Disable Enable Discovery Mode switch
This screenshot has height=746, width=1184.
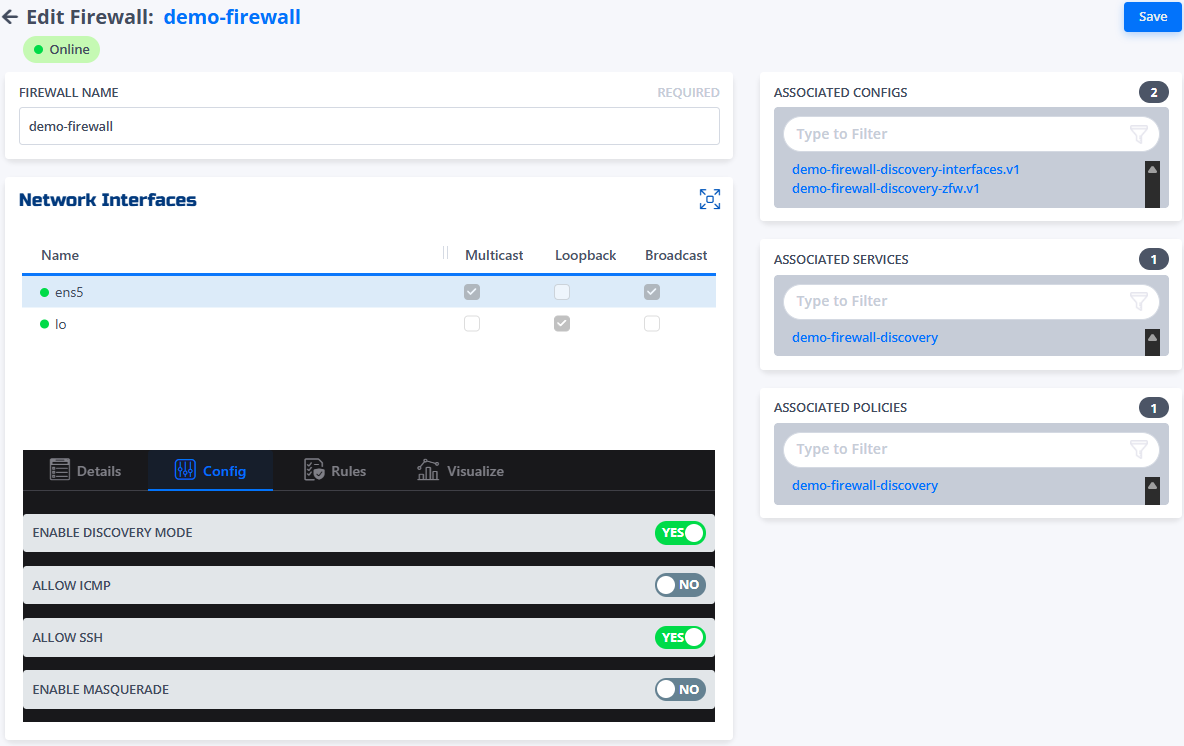(x=680, y=533)
